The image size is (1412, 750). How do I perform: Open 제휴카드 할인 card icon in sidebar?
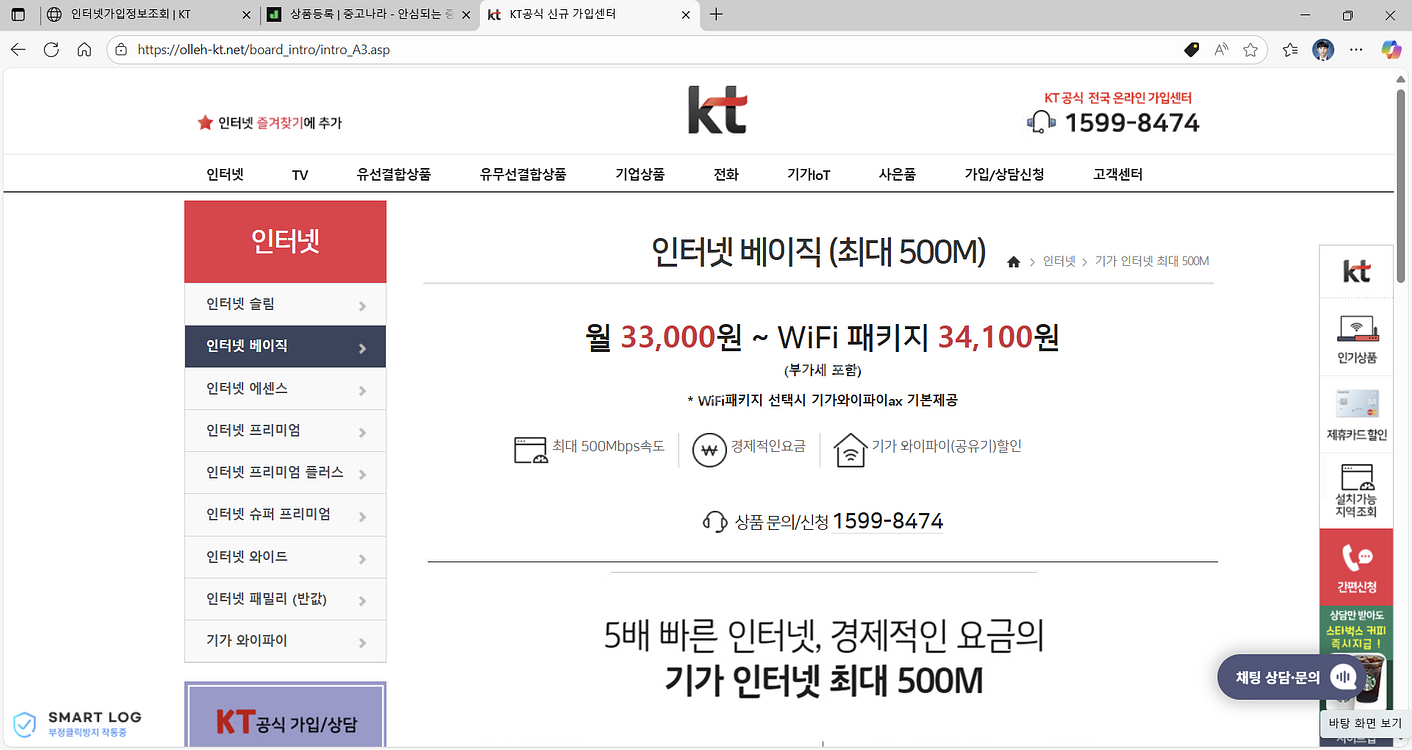pos(1357,415)
